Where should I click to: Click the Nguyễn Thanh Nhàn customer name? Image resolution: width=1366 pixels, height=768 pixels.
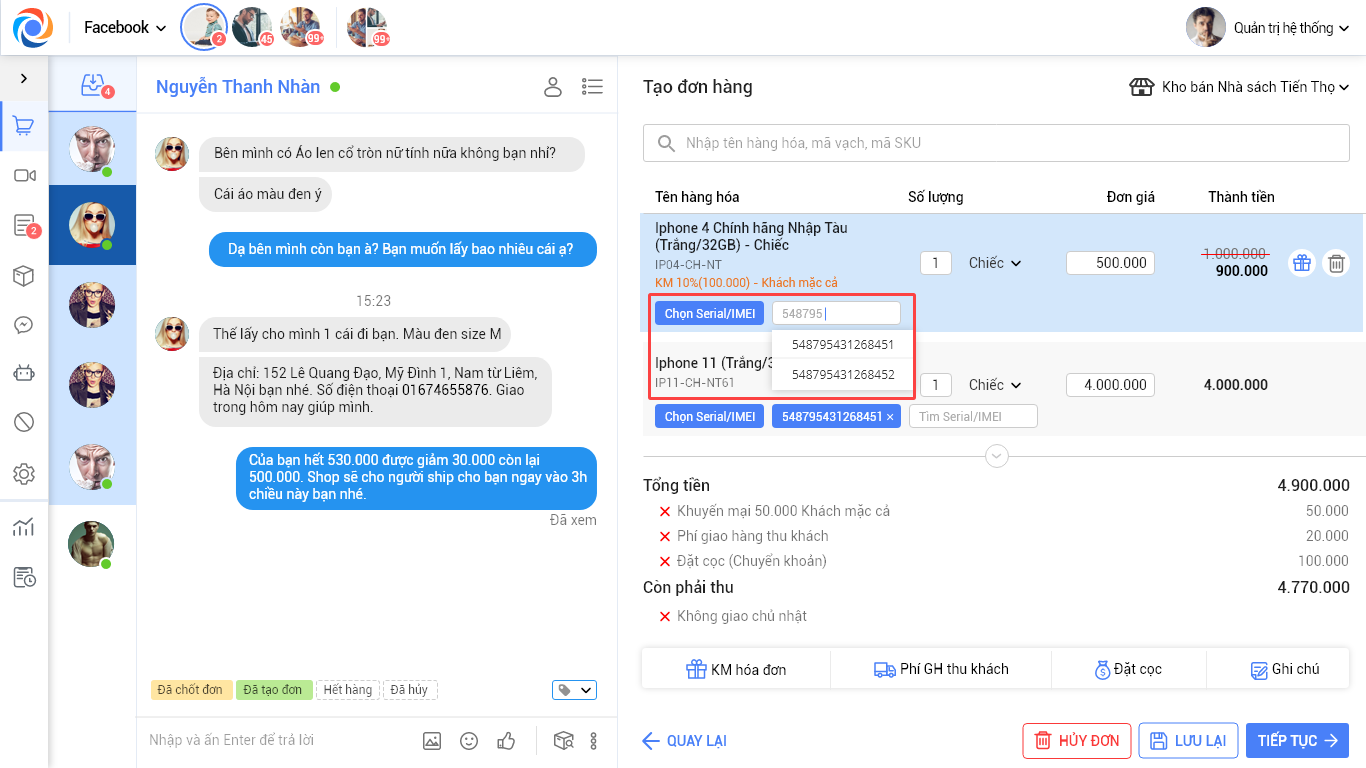238,87
